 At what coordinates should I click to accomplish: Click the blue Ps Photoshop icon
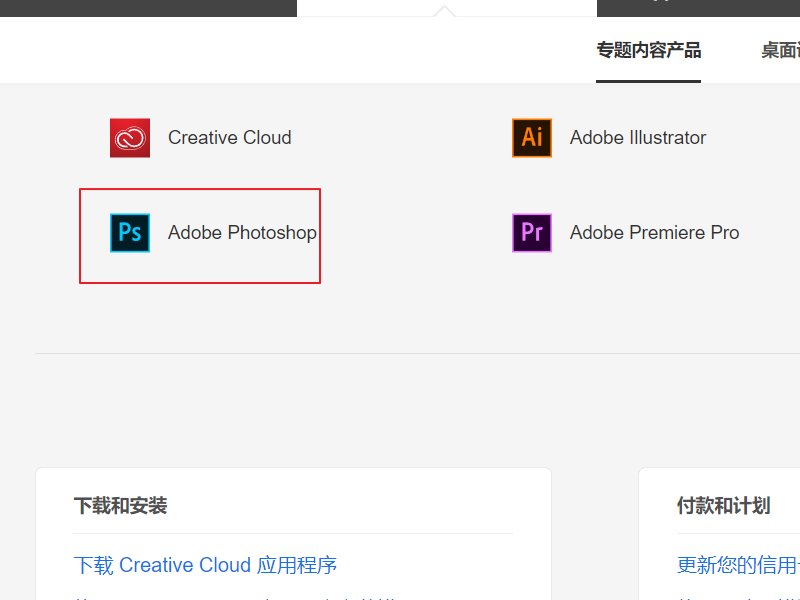click(x=130, y=233)
